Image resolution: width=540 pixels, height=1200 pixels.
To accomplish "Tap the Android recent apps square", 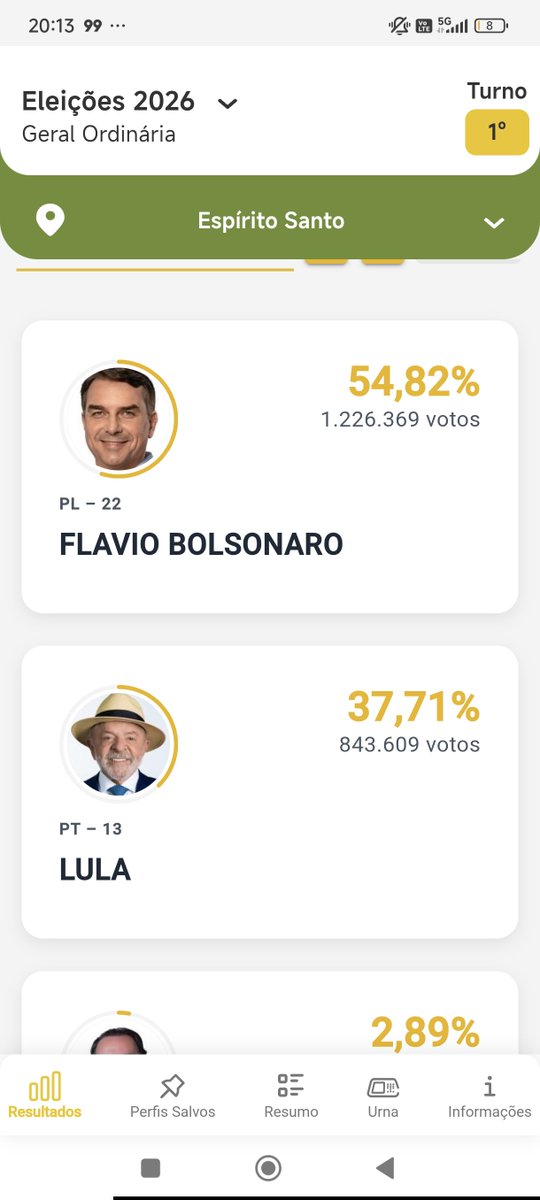I will (x=151, y=1167).
